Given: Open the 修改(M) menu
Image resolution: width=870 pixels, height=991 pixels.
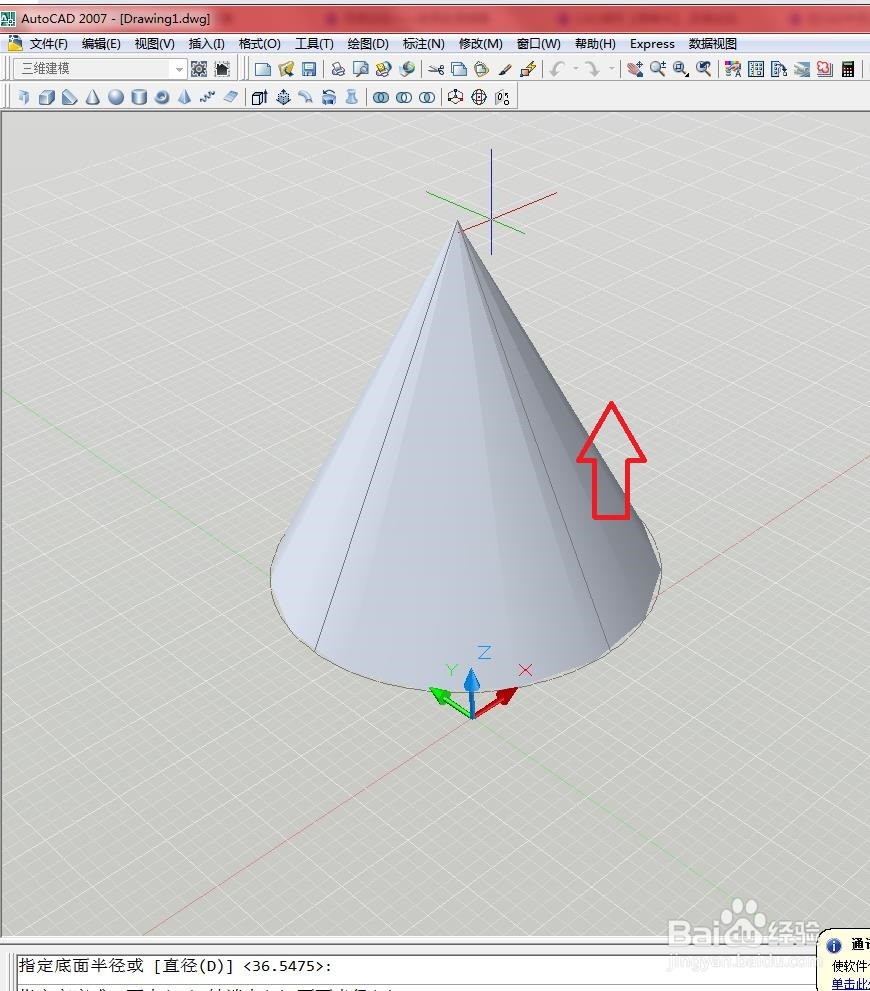Looking at the screenshot, I should click(x=480, y=44).
